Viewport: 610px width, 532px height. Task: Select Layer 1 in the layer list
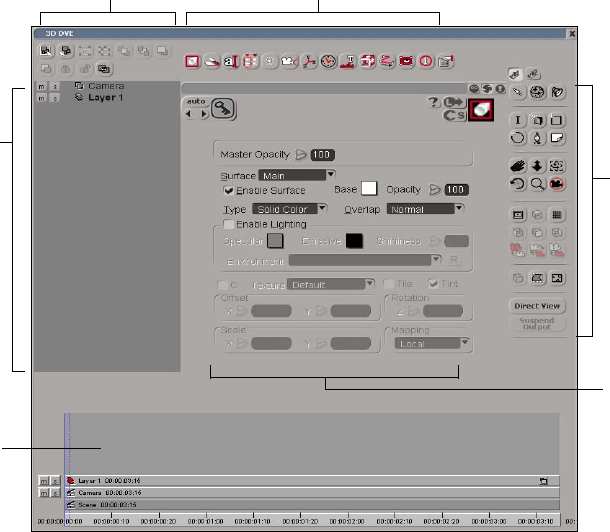click(105, 98)
